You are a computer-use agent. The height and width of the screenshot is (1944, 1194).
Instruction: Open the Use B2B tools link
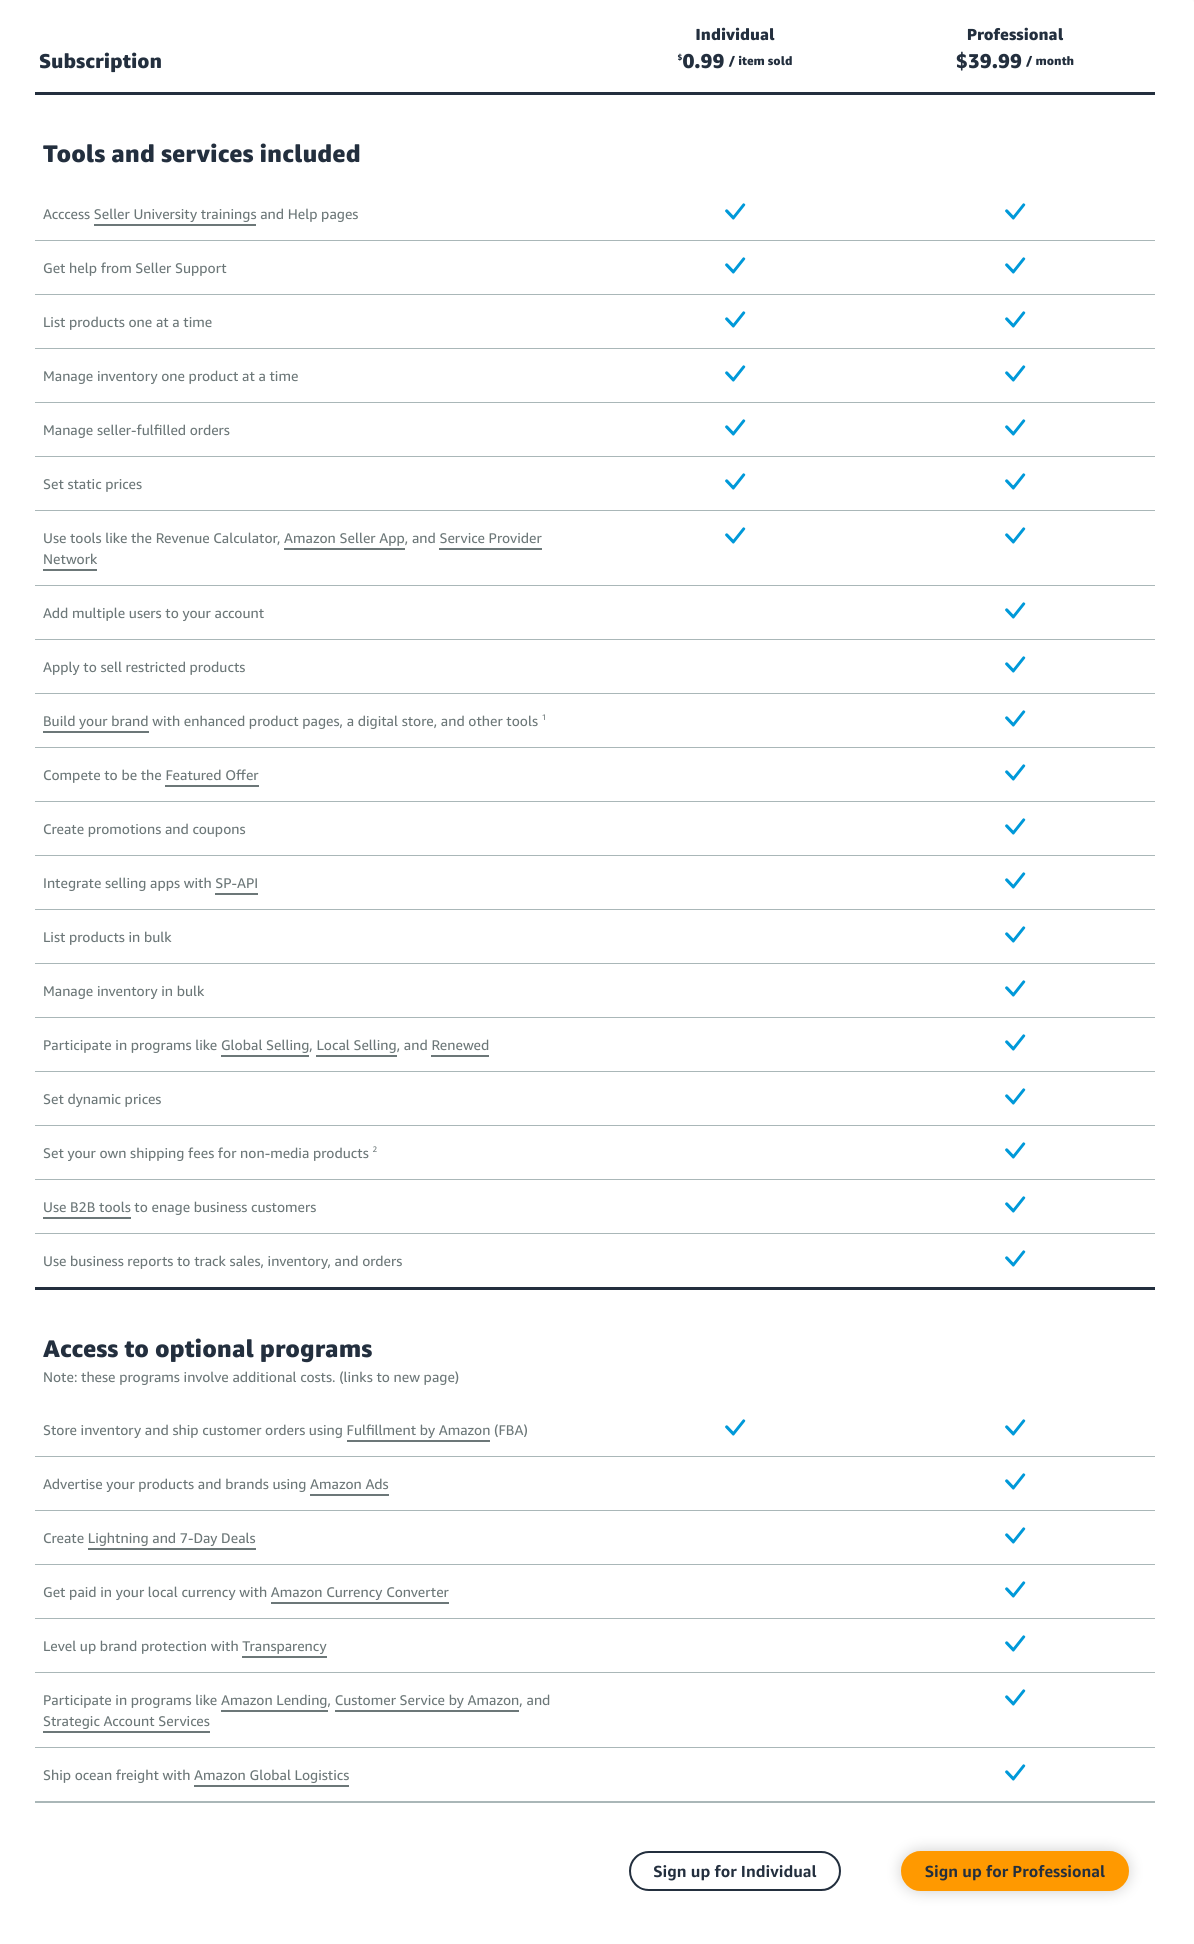click(87, 1207)
